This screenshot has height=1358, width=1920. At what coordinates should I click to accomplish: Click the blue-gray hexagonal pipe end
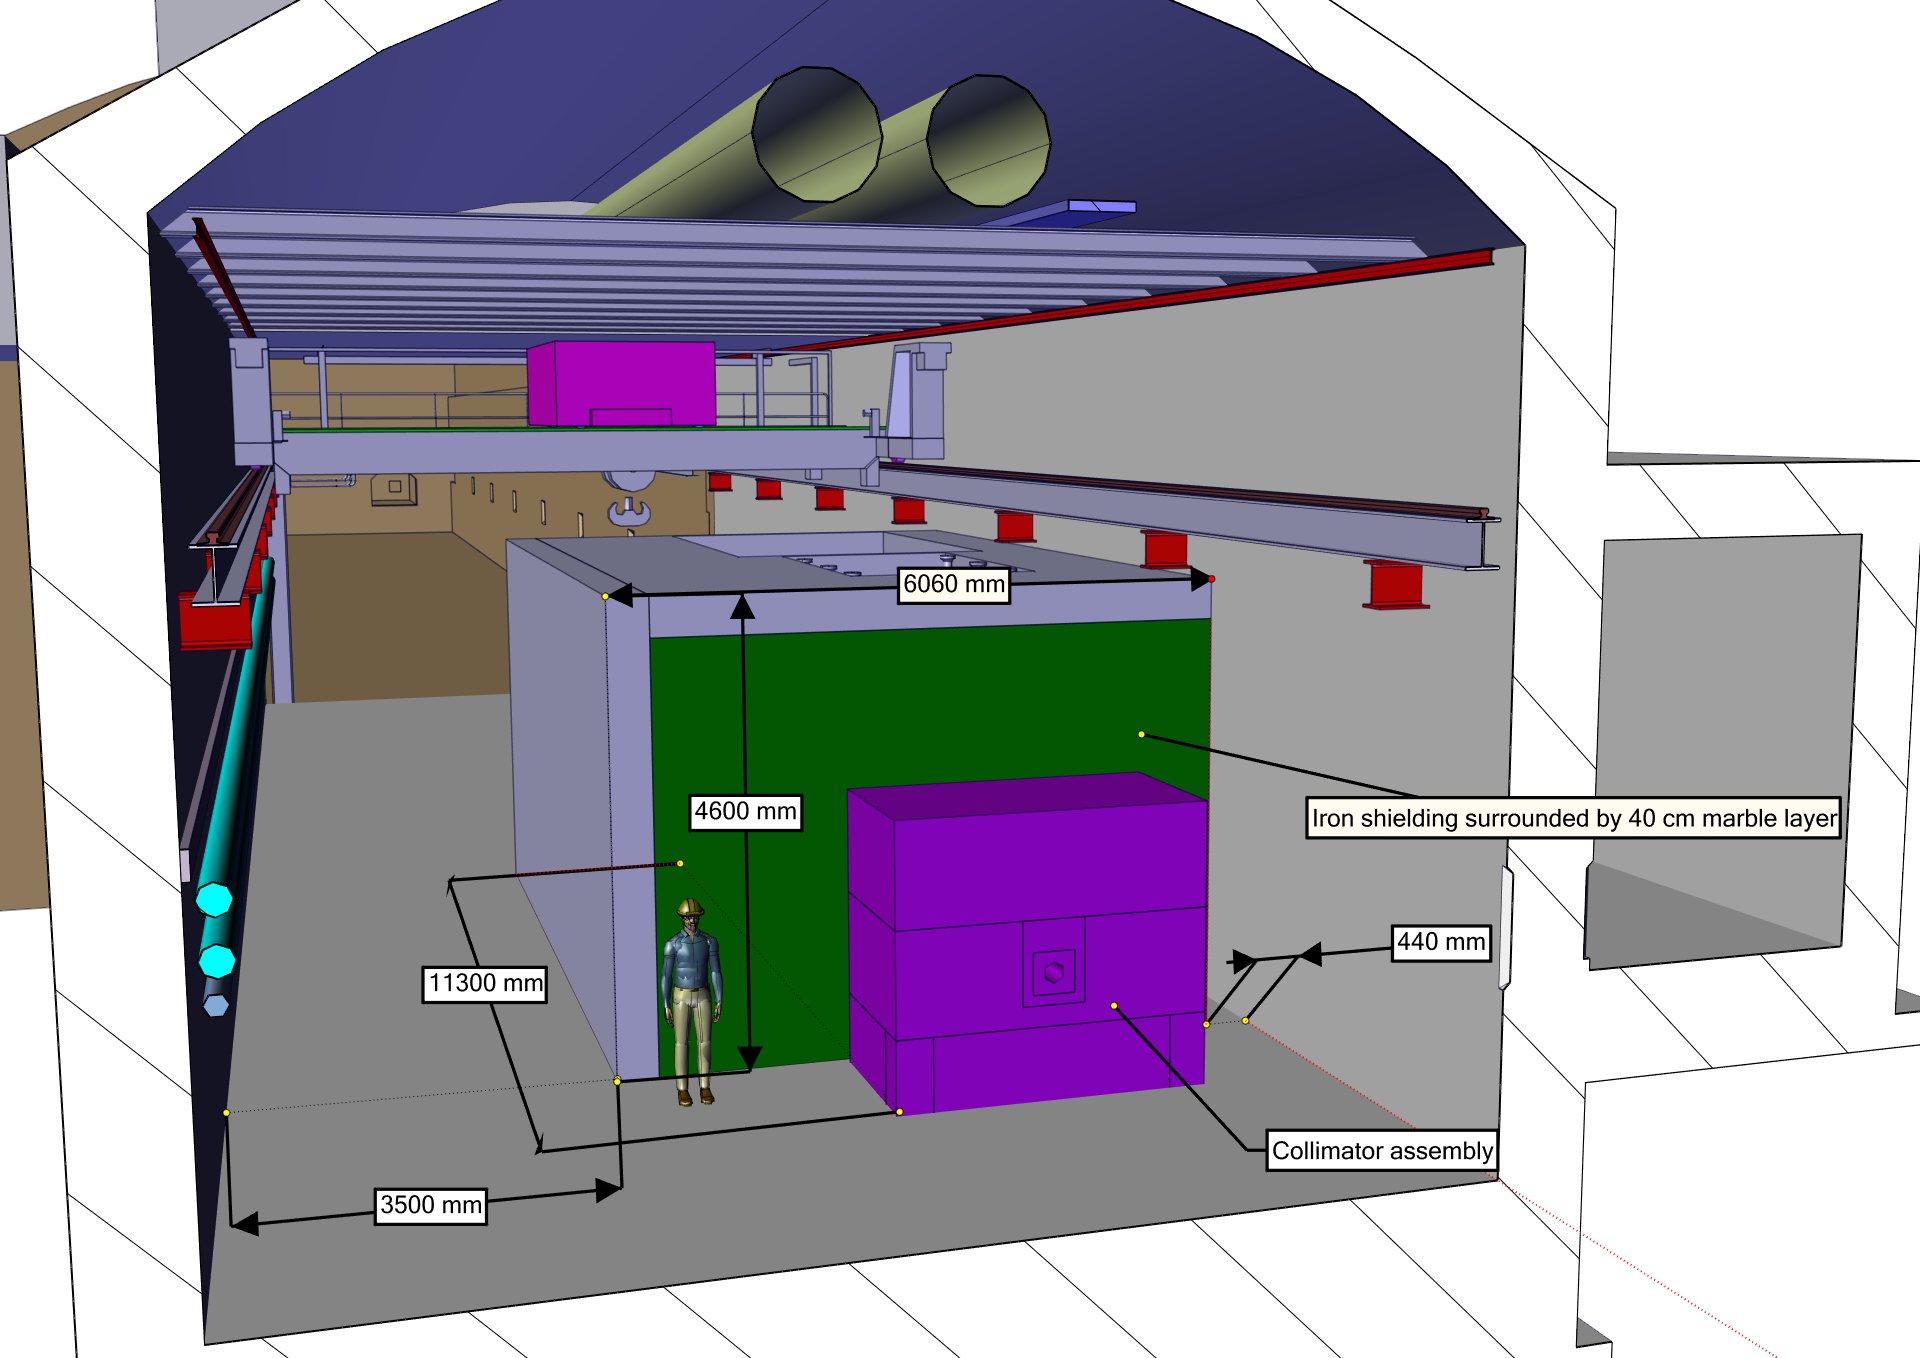(x=216, y=1005)
